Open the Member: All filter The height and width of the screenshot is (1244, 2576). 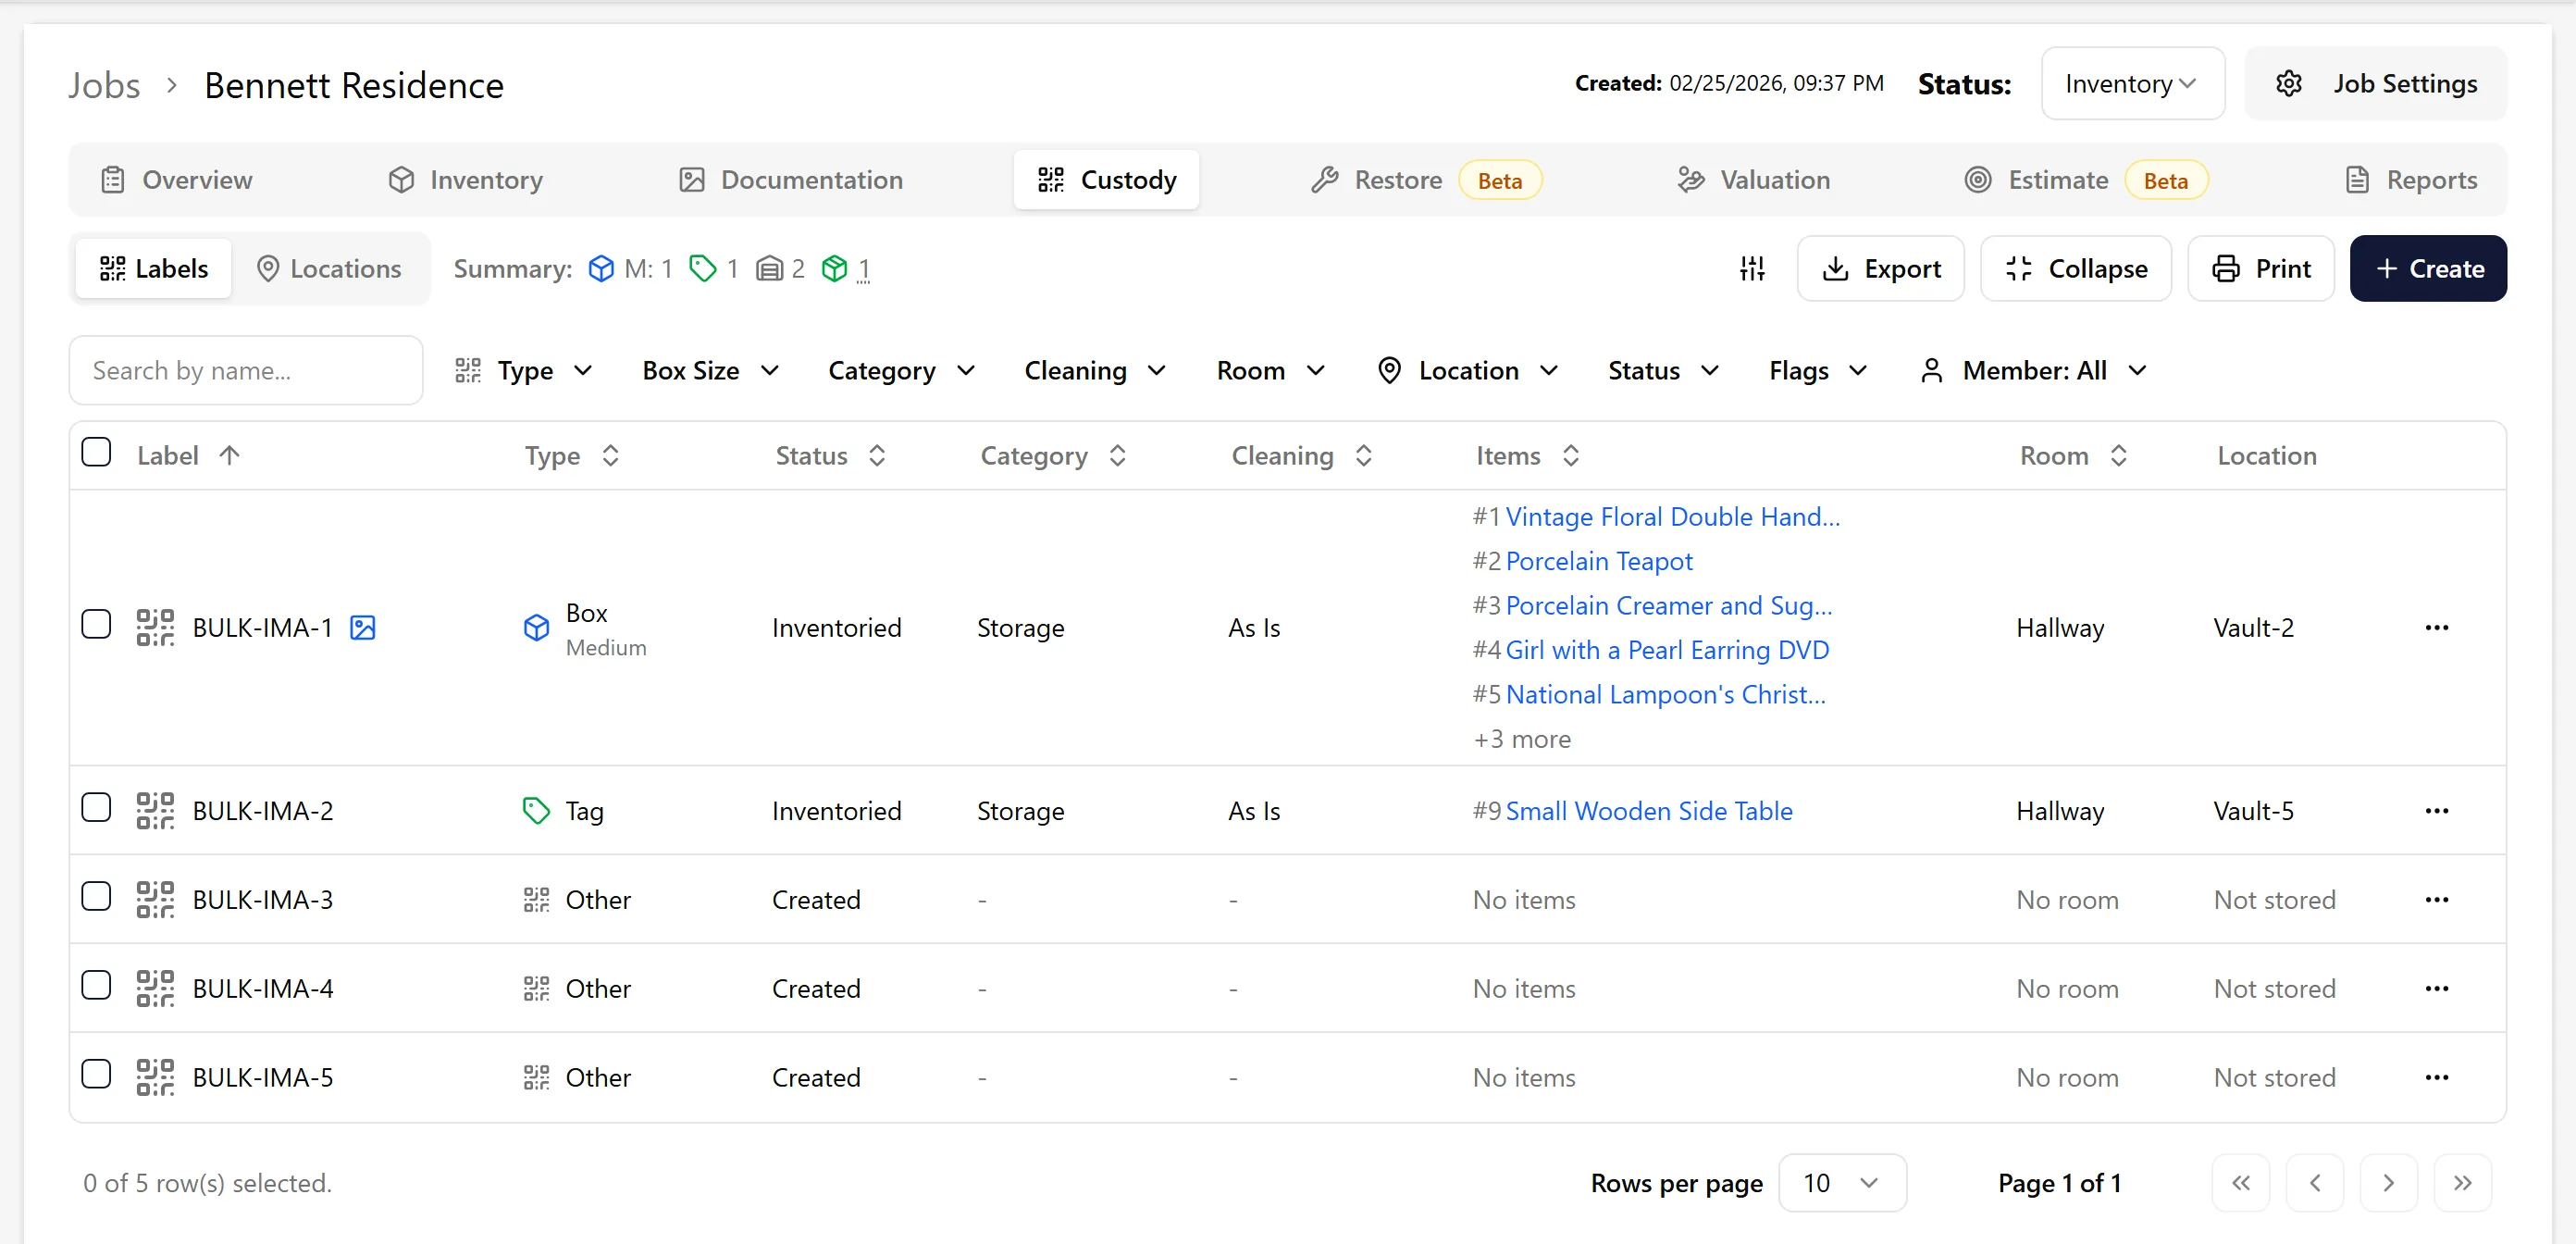tap(2033, 371)
